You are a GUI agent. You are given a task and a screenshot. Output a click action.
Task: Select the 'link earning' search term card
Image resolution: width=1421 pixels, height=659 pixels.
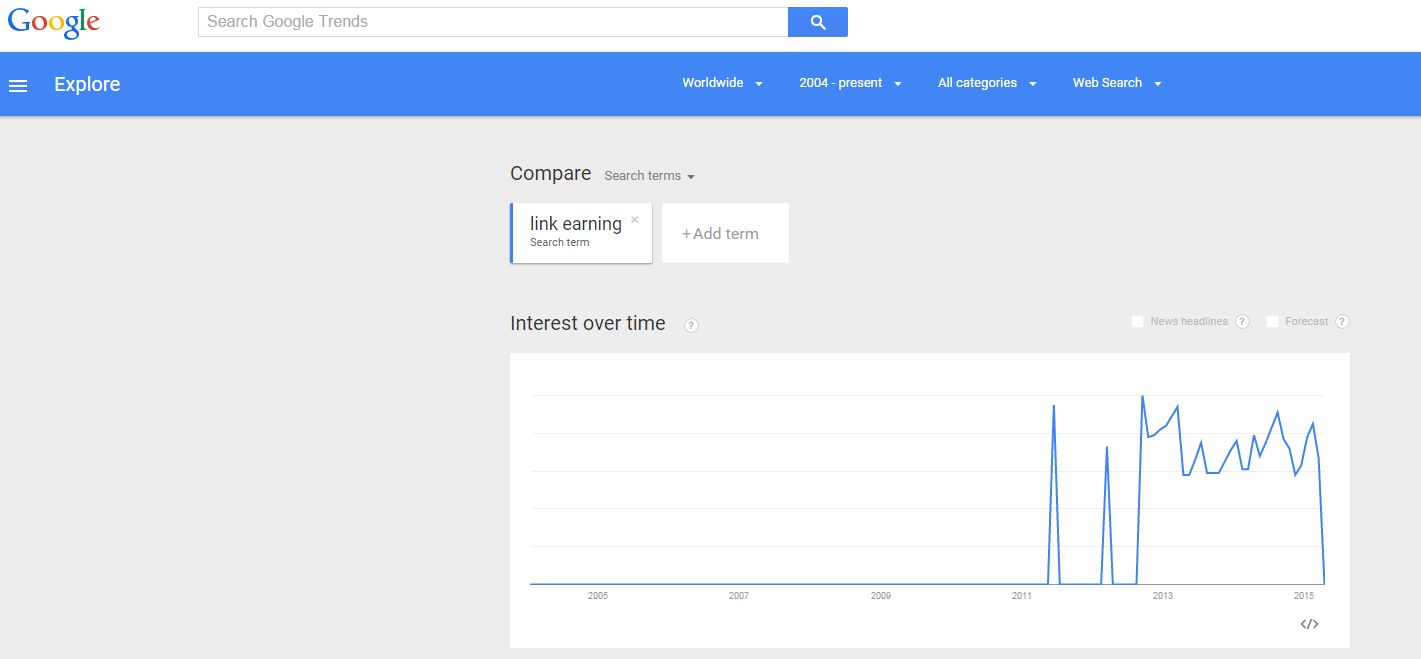[575, 232]
